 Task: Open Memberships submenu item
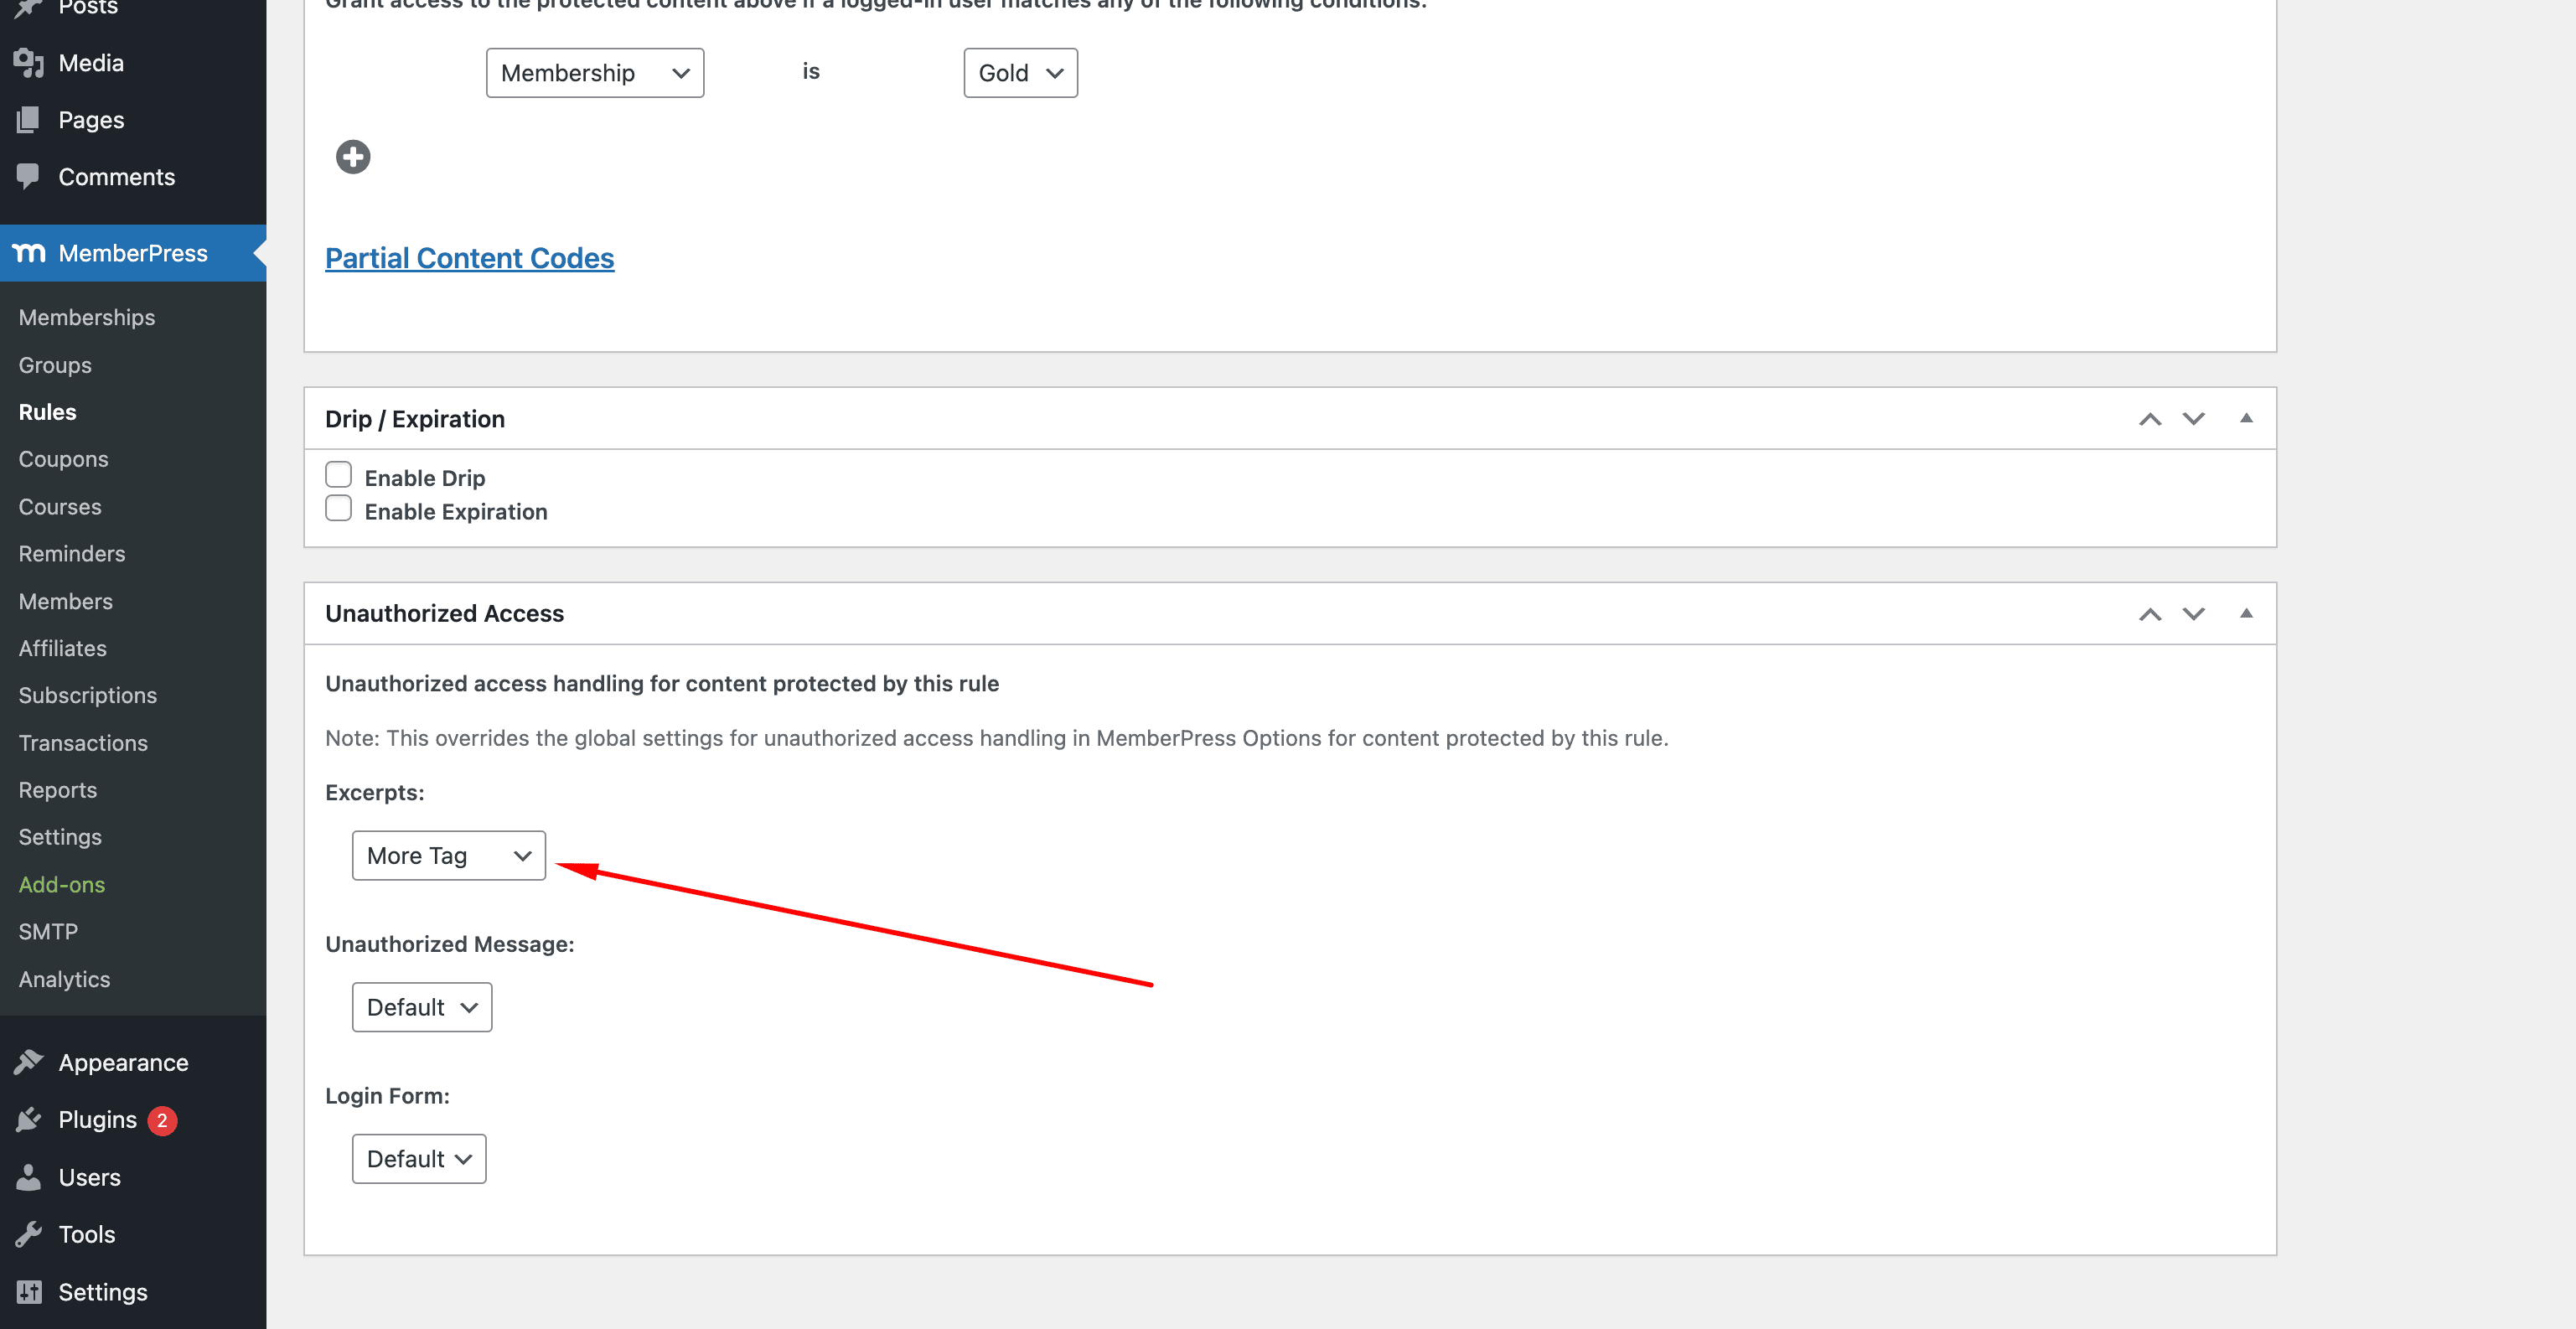(87, 317)
